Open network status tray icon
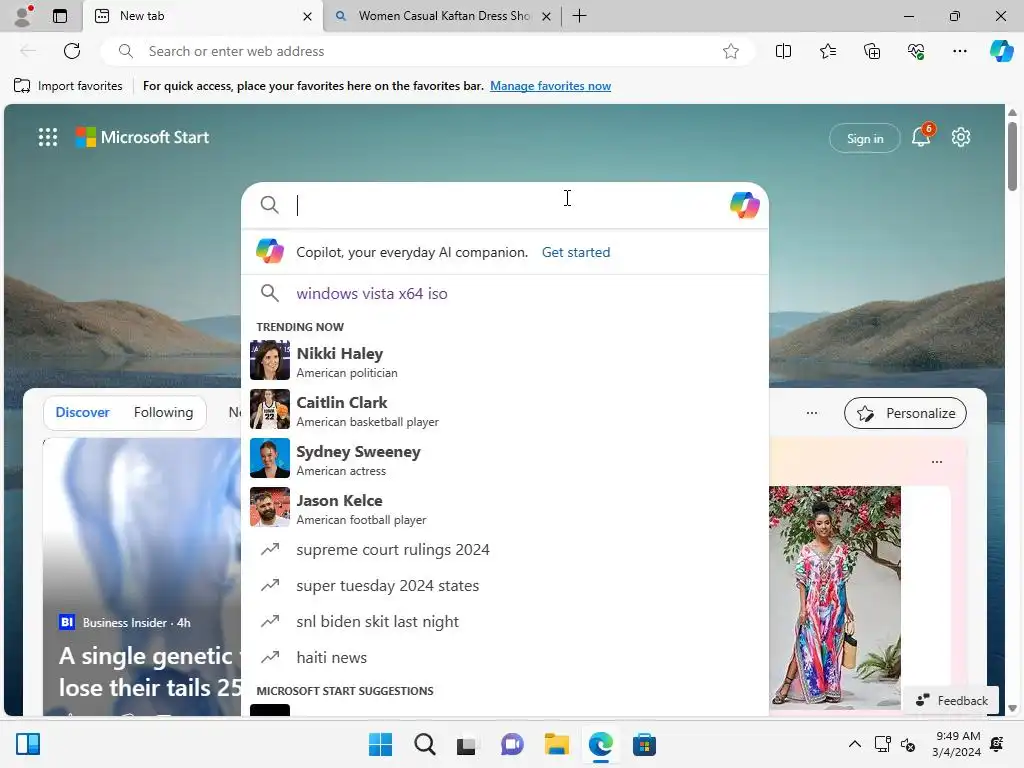1024x768 pixels. tap(882, 744)
